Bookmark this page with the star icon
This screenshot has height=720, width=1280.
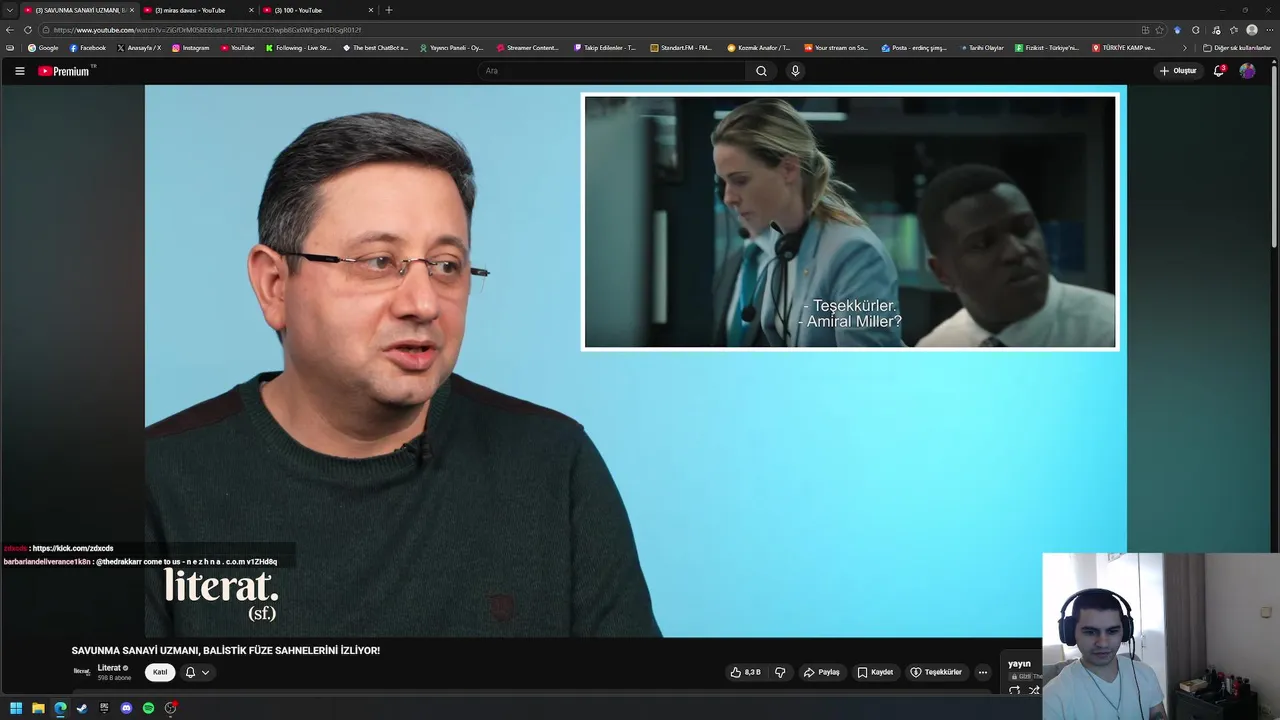coord(1160,30)
